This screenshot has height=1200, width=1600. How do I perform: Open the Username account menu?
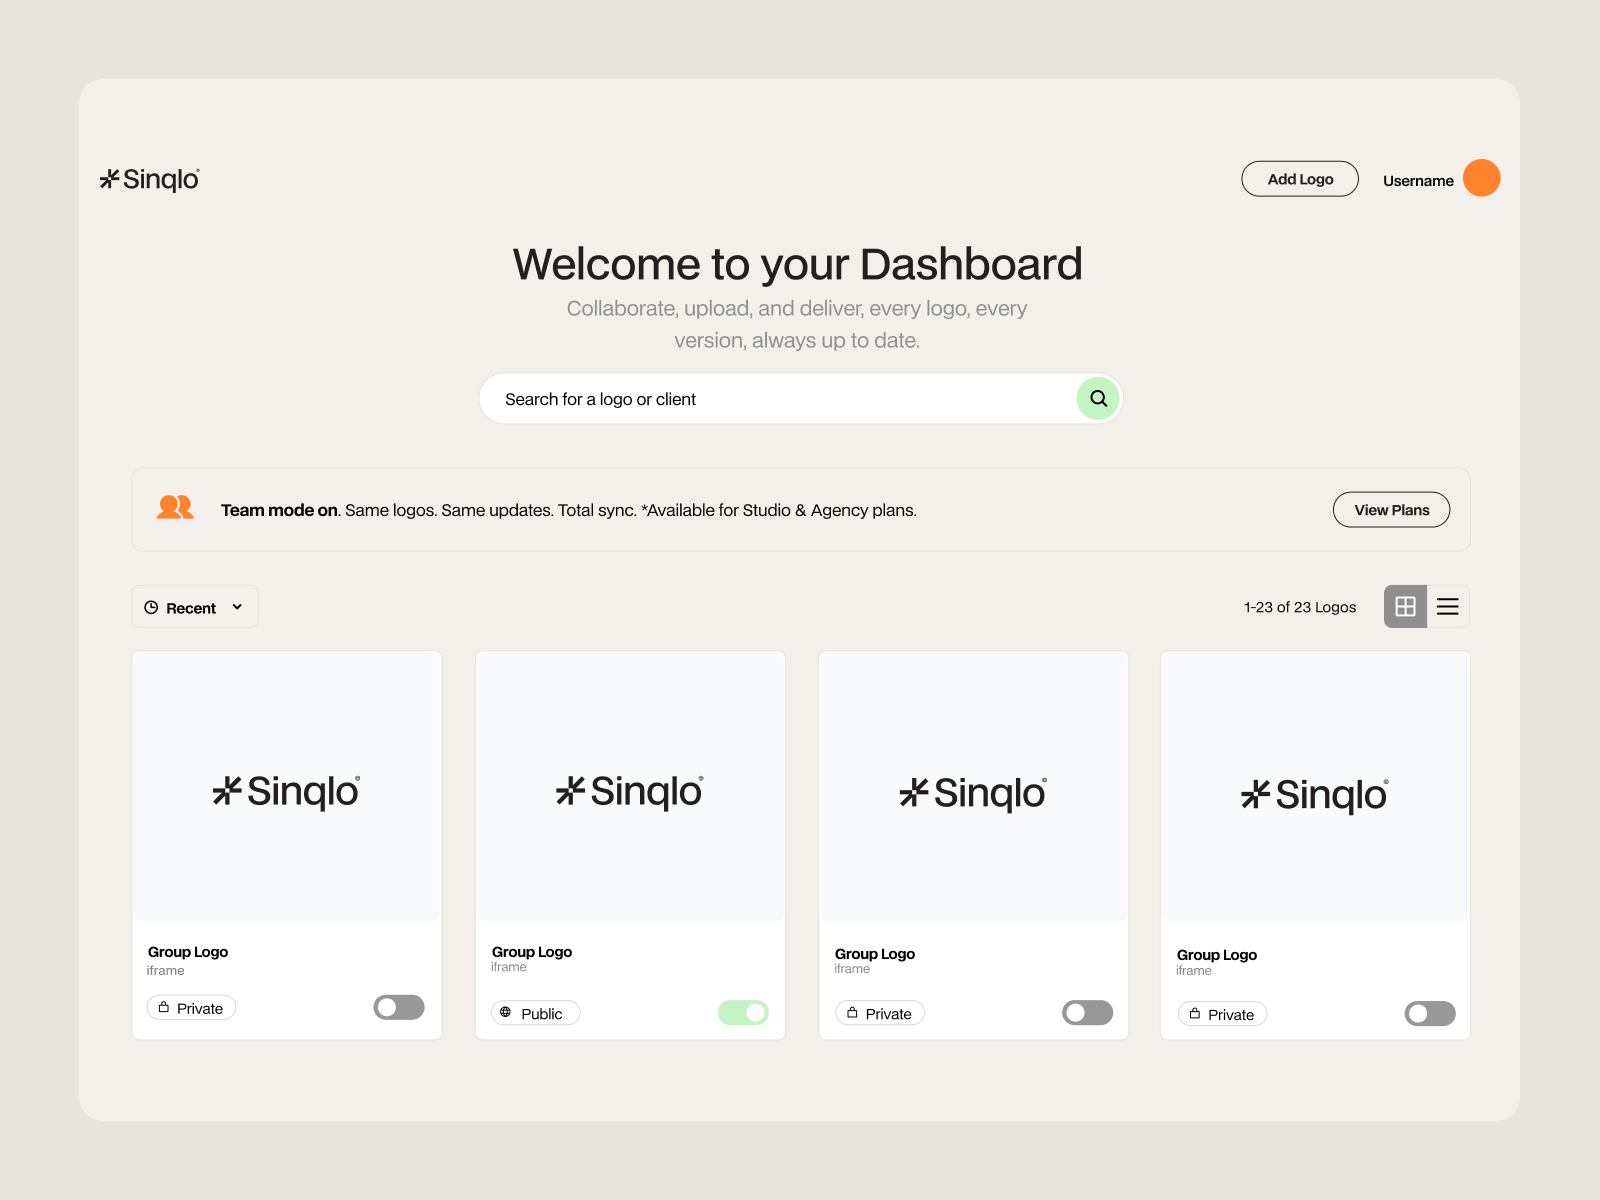click(1418, 180)
